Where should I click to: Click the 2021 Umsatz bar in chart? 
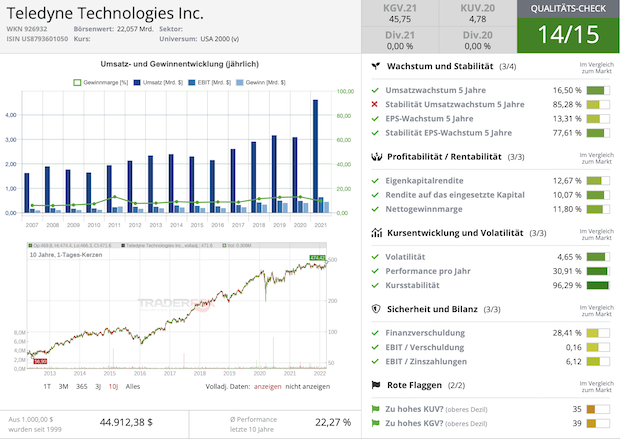click(315, 156)
